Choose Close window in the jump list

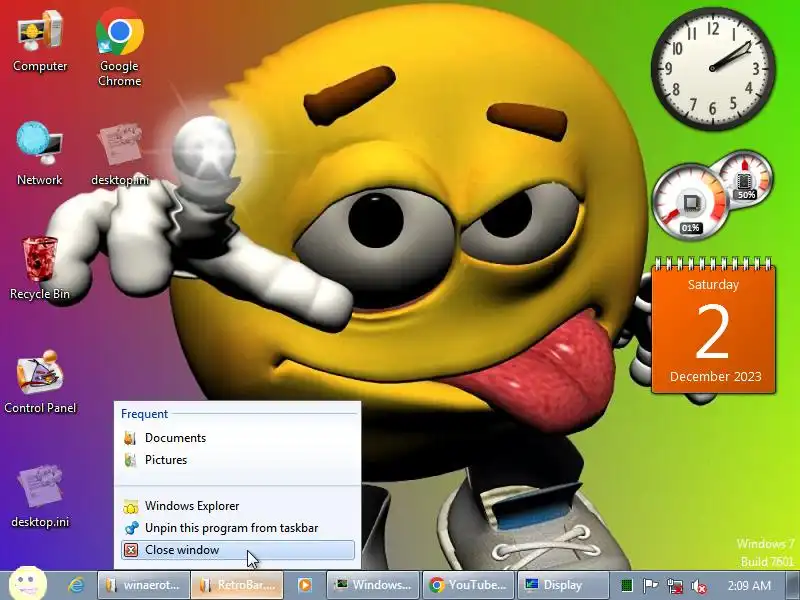(237, 549)
